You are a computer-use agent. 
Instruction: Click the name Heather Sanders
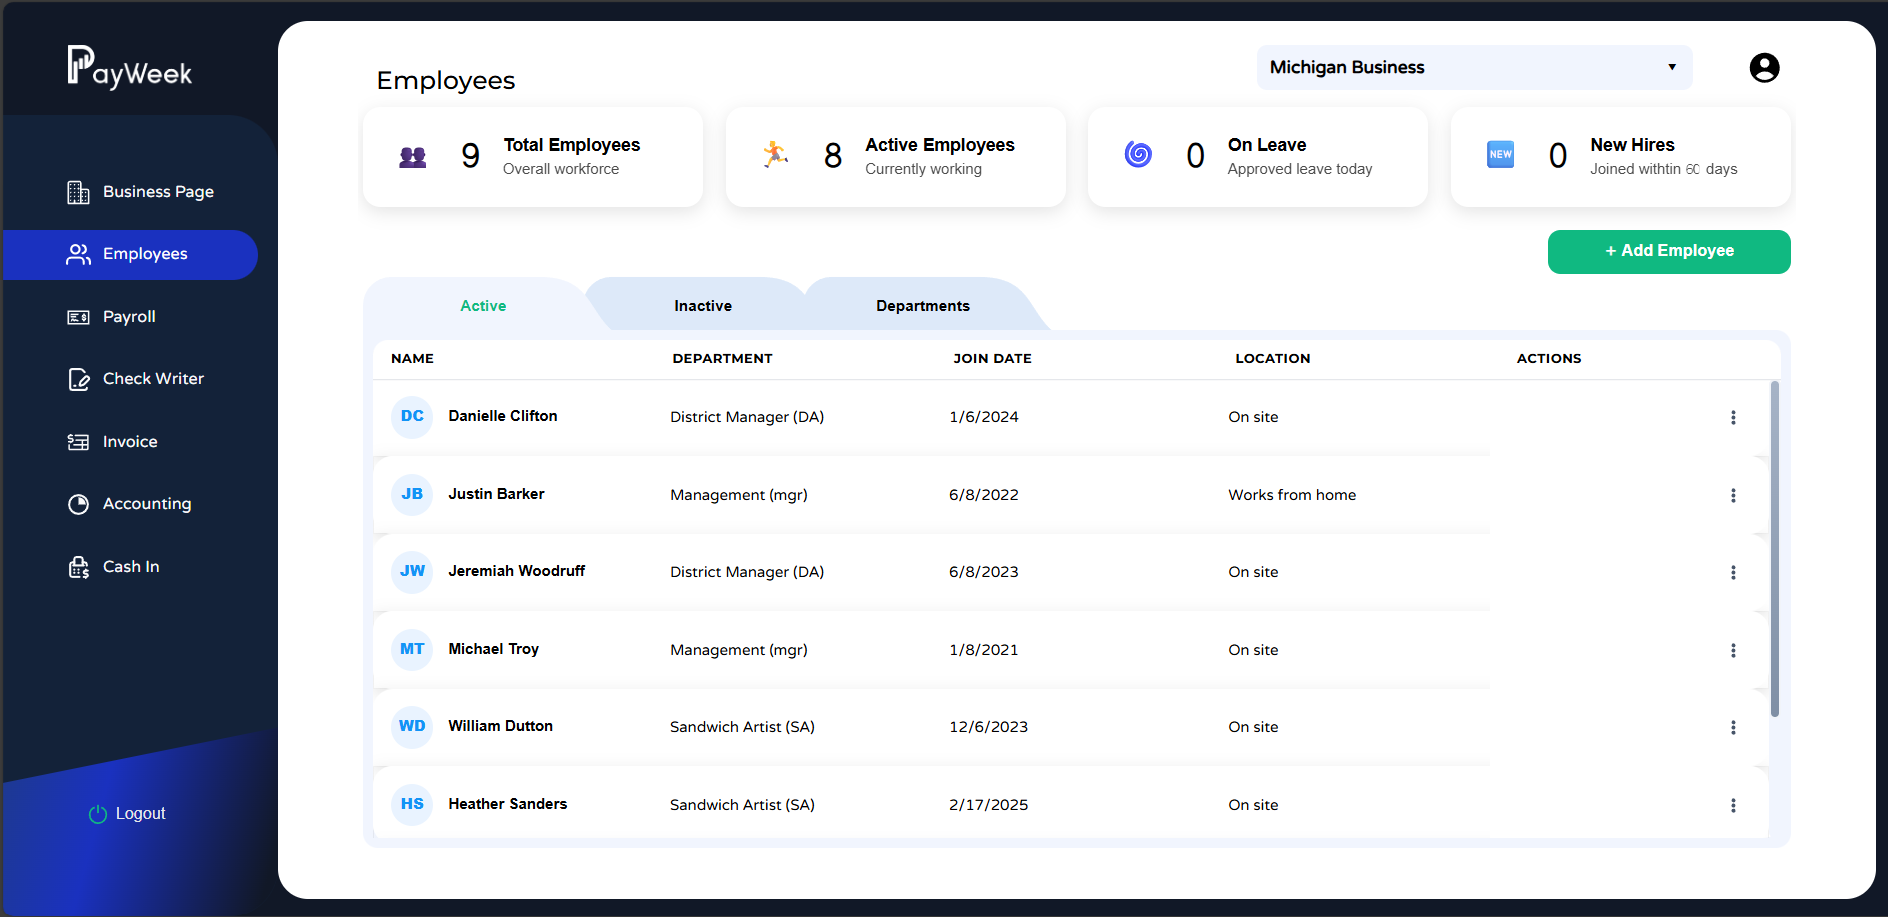(507, 804)
